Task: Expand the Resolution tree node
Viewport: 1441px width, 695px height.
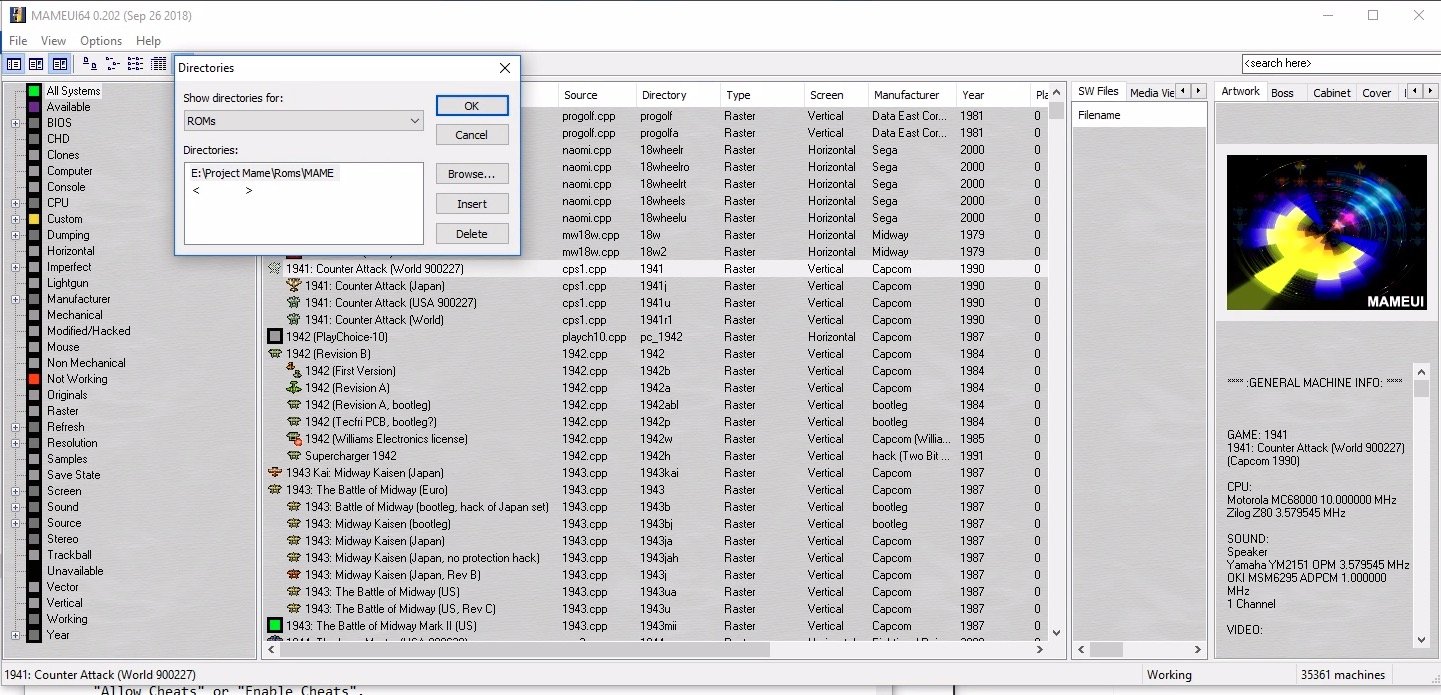Action: (x=15, y=443)
